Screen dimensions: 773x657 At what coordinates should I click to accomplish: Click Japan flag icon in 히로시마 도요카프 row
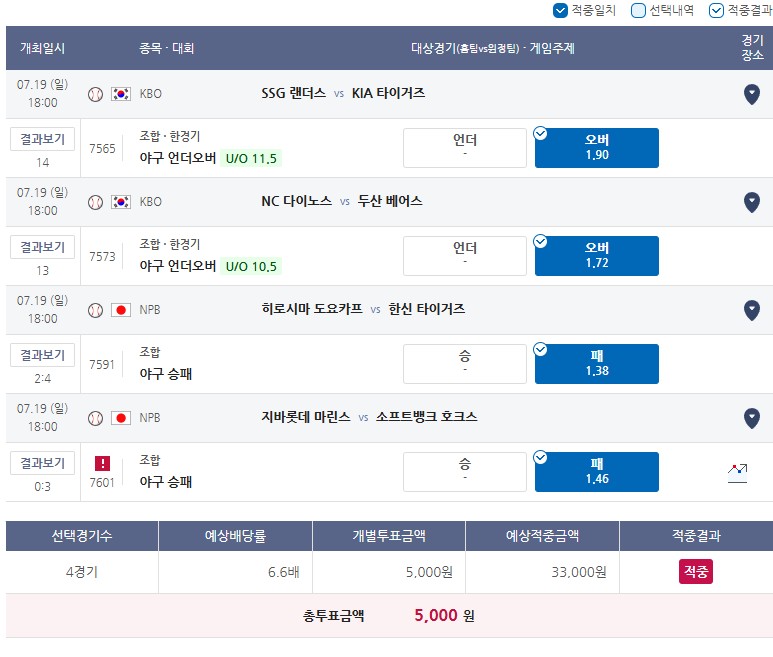(121, 310)
